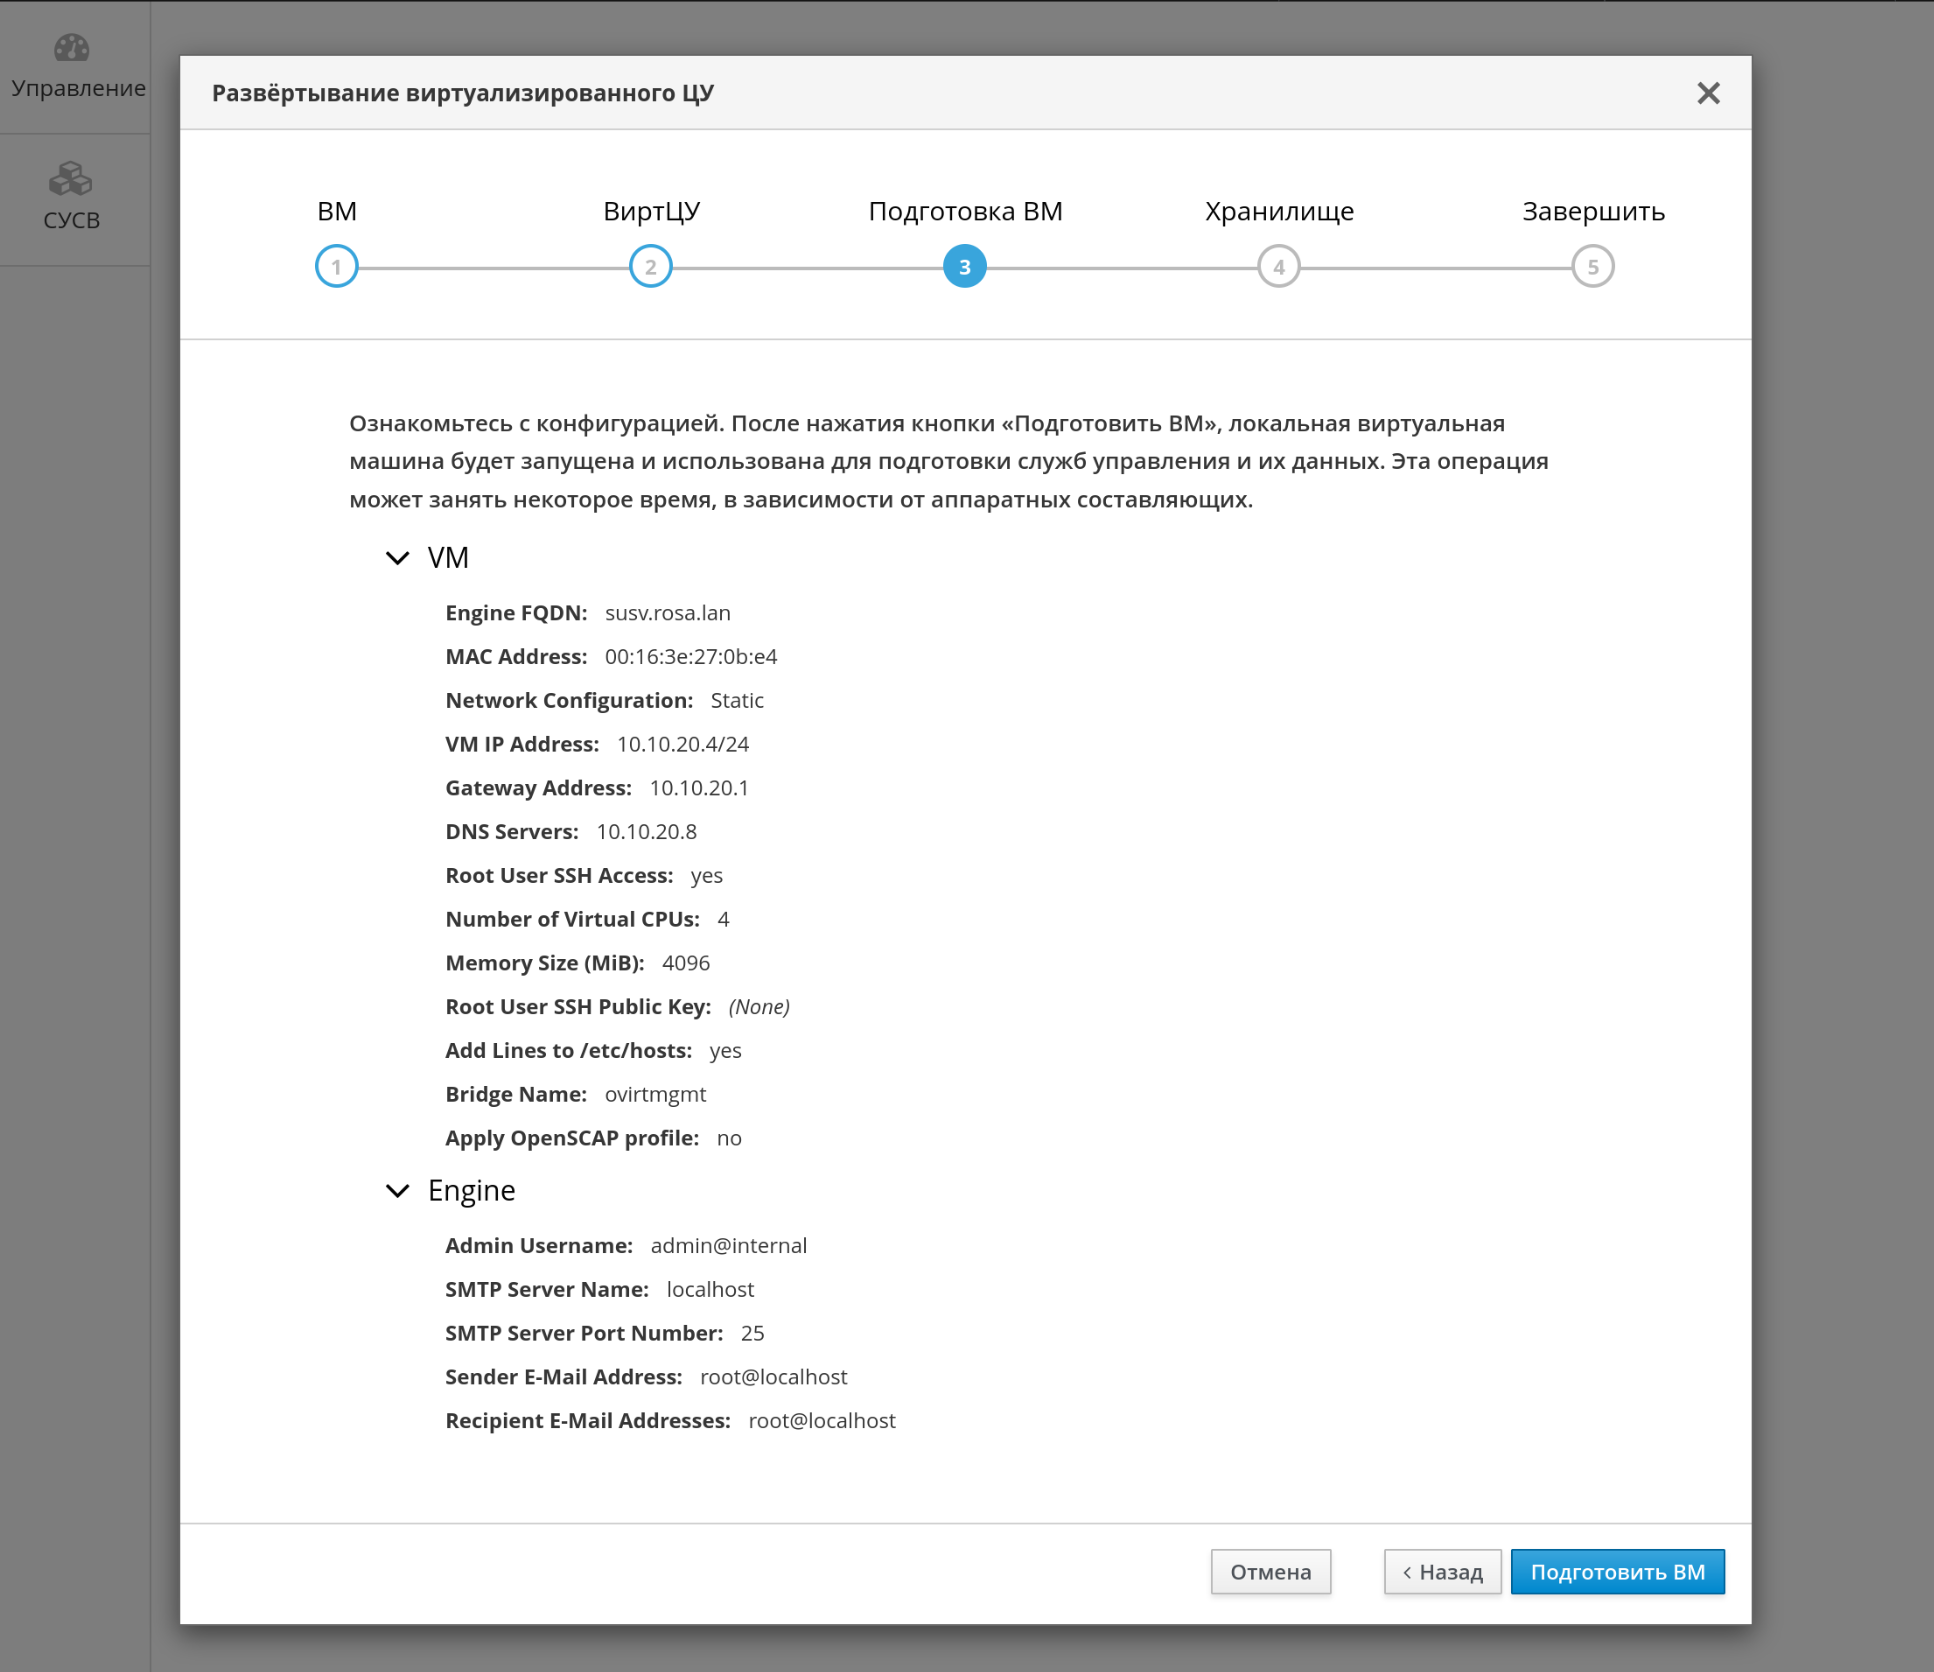Go back with the Назад button
The image size is (1934, 1672).
pyautogui.click(x=1442, y=1572)
